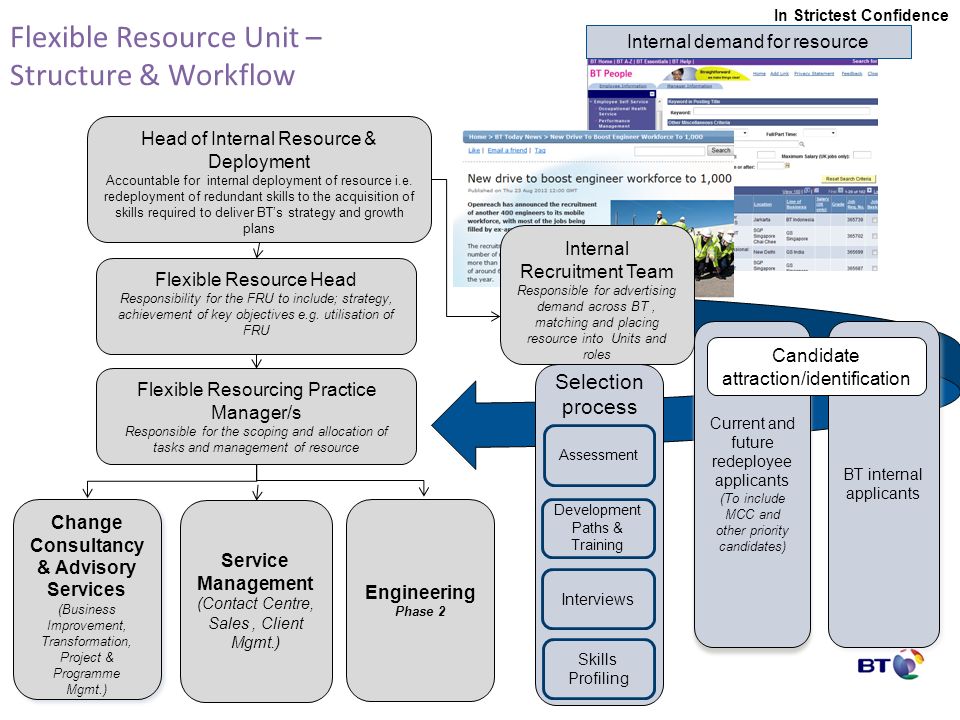Open BT Home in the top purple bar
960x720 pixels.
pos(601,61)
